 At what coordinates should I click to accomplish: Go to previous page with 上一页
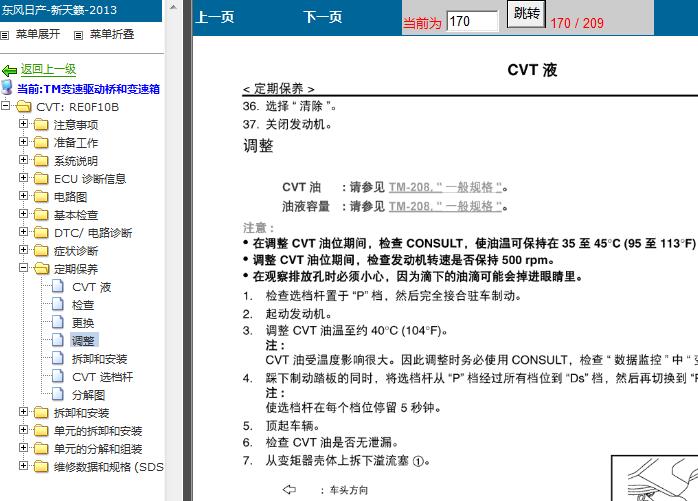[x=215, y=17]
